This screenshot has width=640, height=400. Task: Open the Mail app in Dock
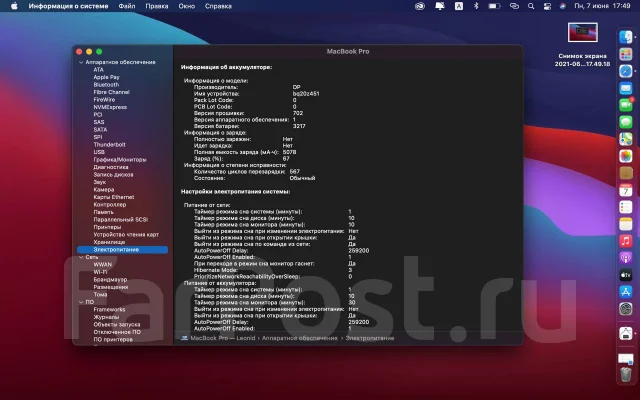(x=626, y=88)
